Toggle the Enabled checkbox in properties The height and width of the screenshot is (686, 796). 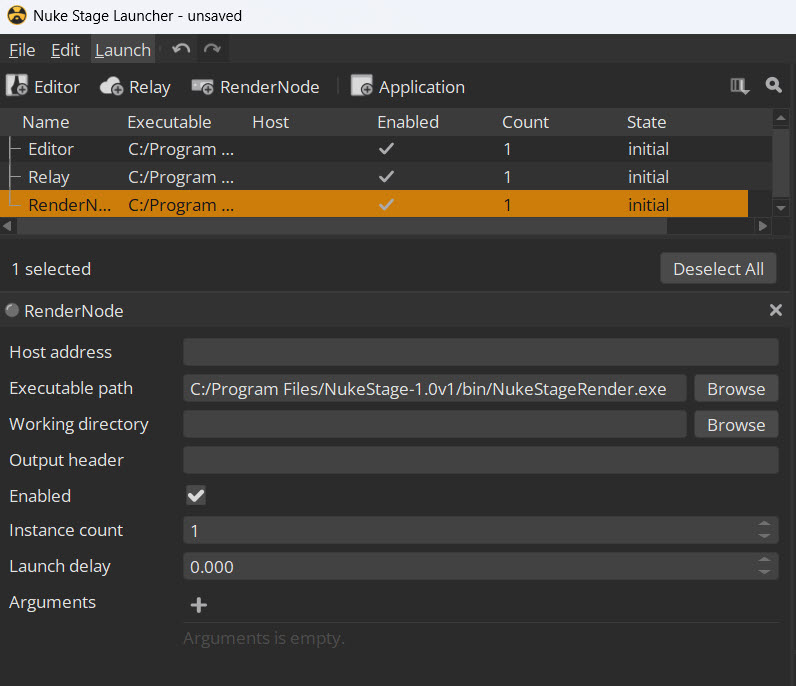(196, 496)
